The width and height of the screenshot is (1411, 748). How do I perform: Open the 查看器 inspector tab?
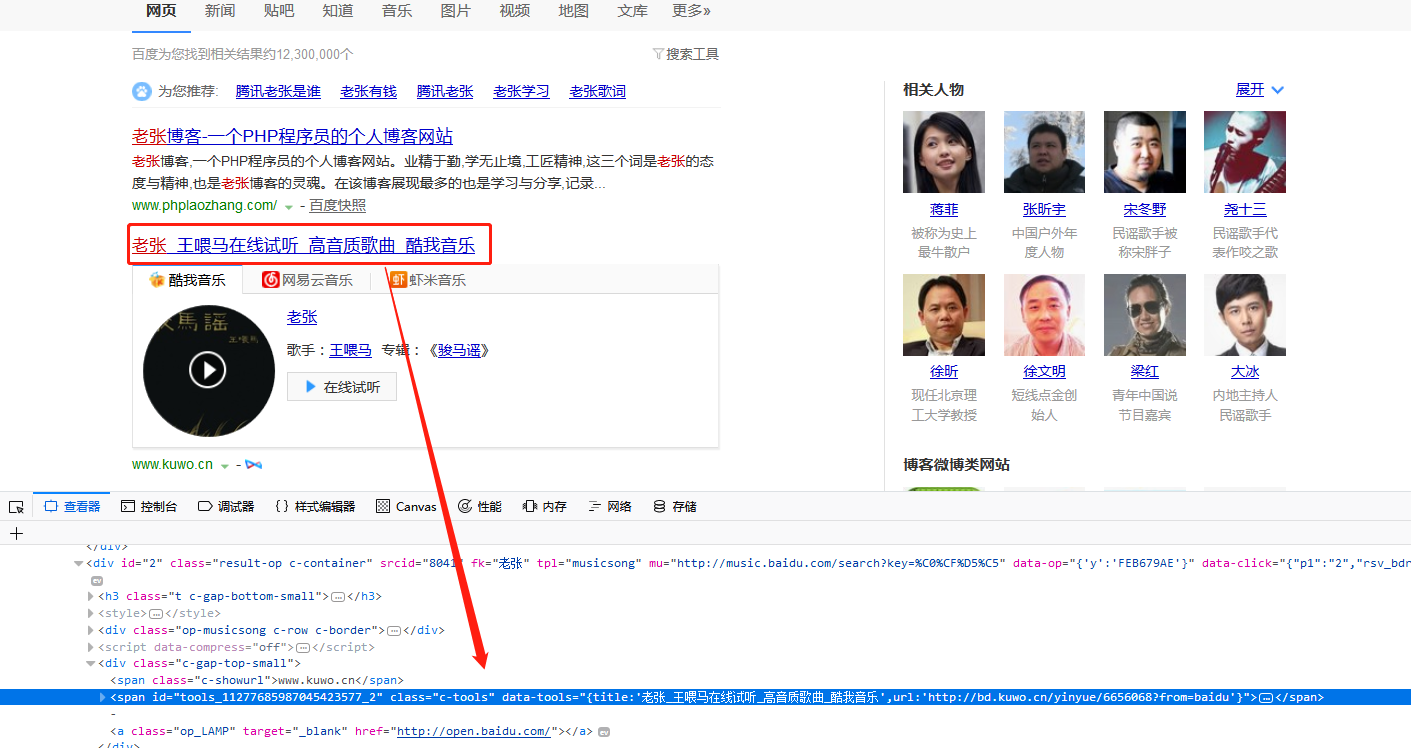pos(72,507)
